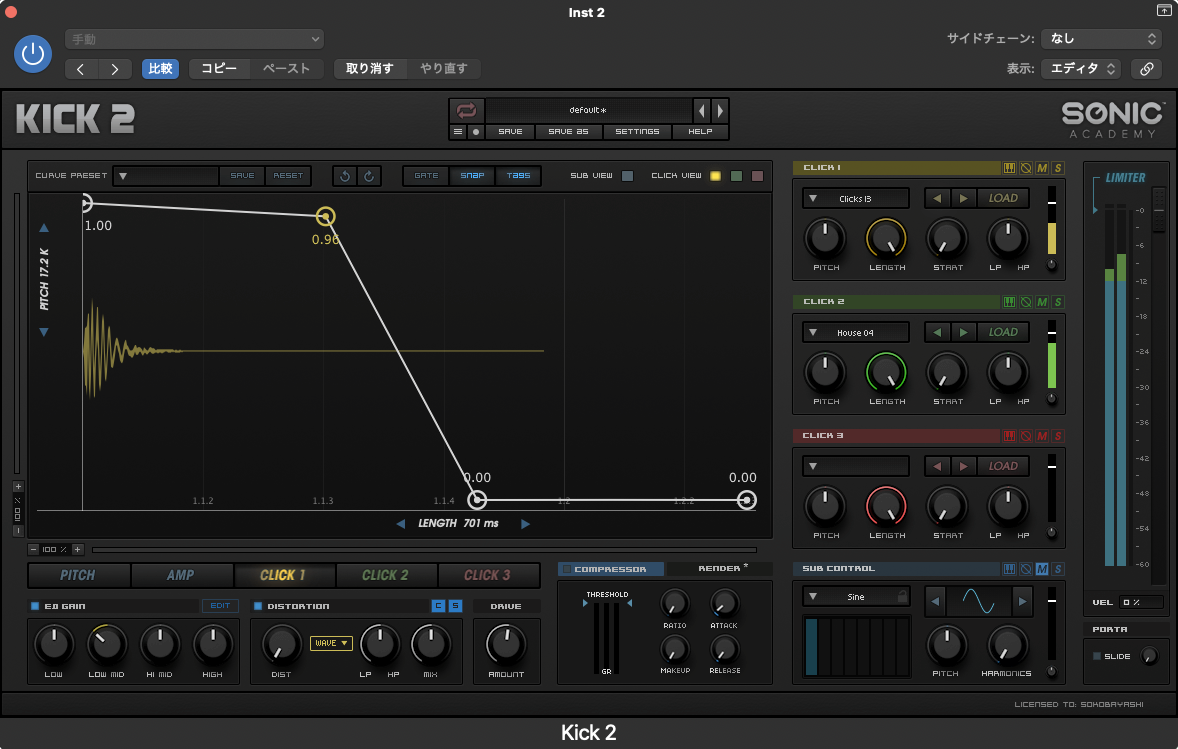Click the curve undo arrow icon
Screen dimensions: 1178x749
tap(345, 176)
